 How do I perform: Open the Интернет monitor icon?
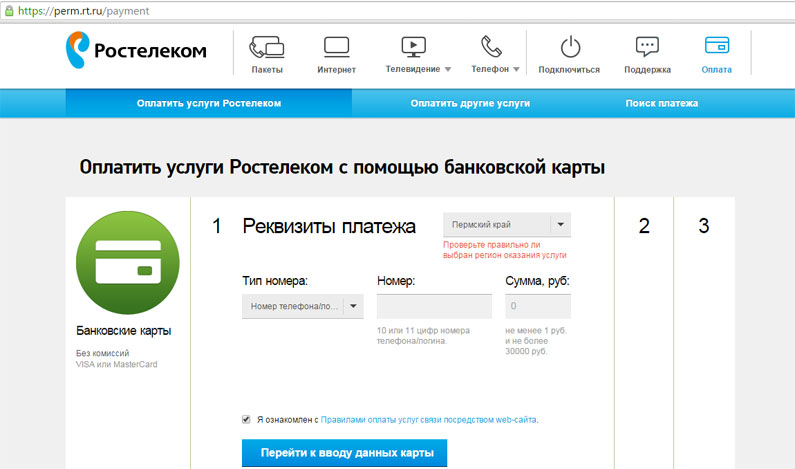pos(336,47)
